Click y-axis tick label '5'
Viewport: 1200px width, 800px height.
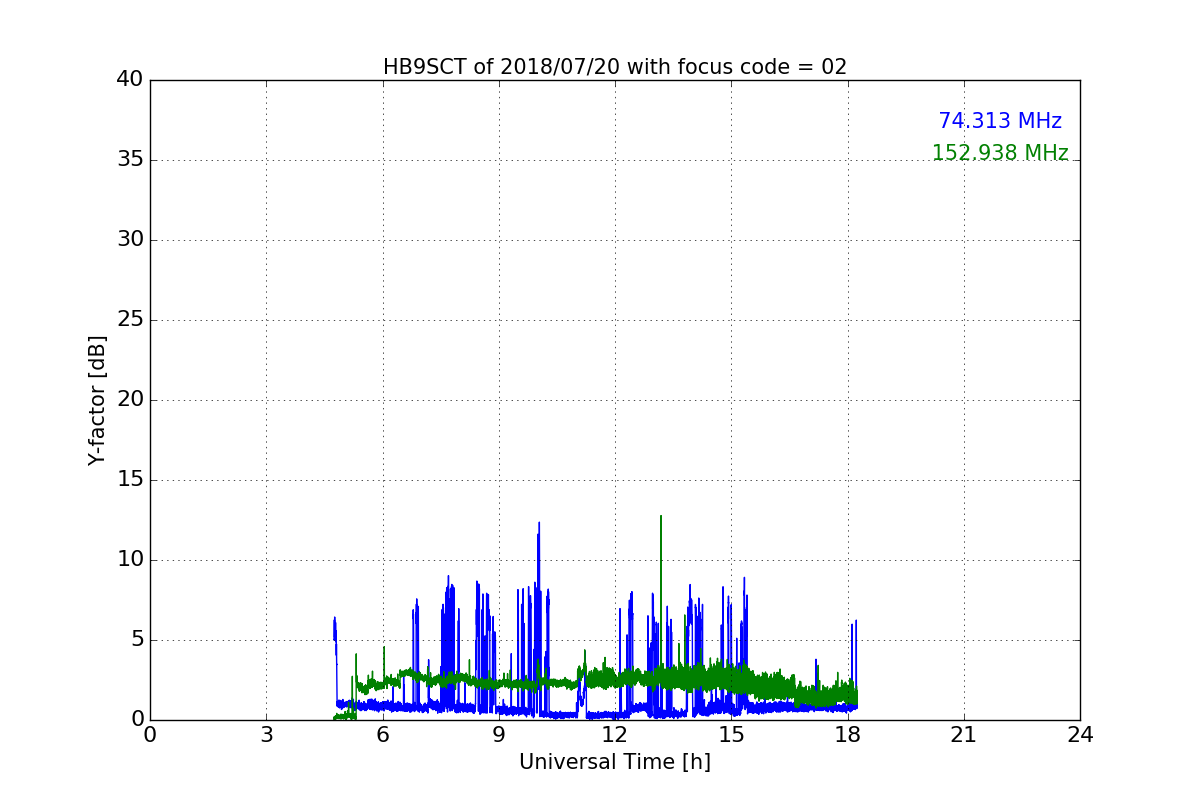pyautogui.click(x=137, y=640)
